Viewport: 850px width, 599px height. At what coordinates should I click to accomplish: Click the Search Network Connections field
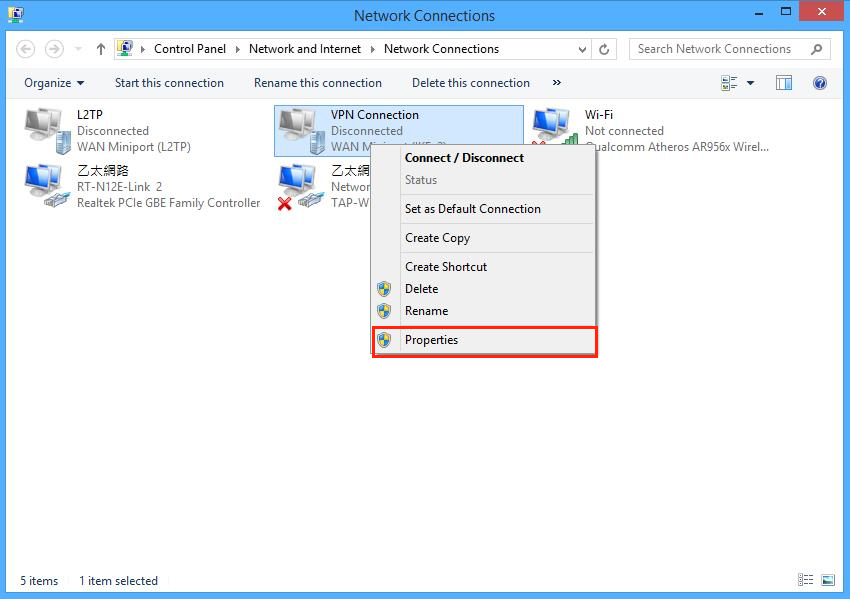720,49
